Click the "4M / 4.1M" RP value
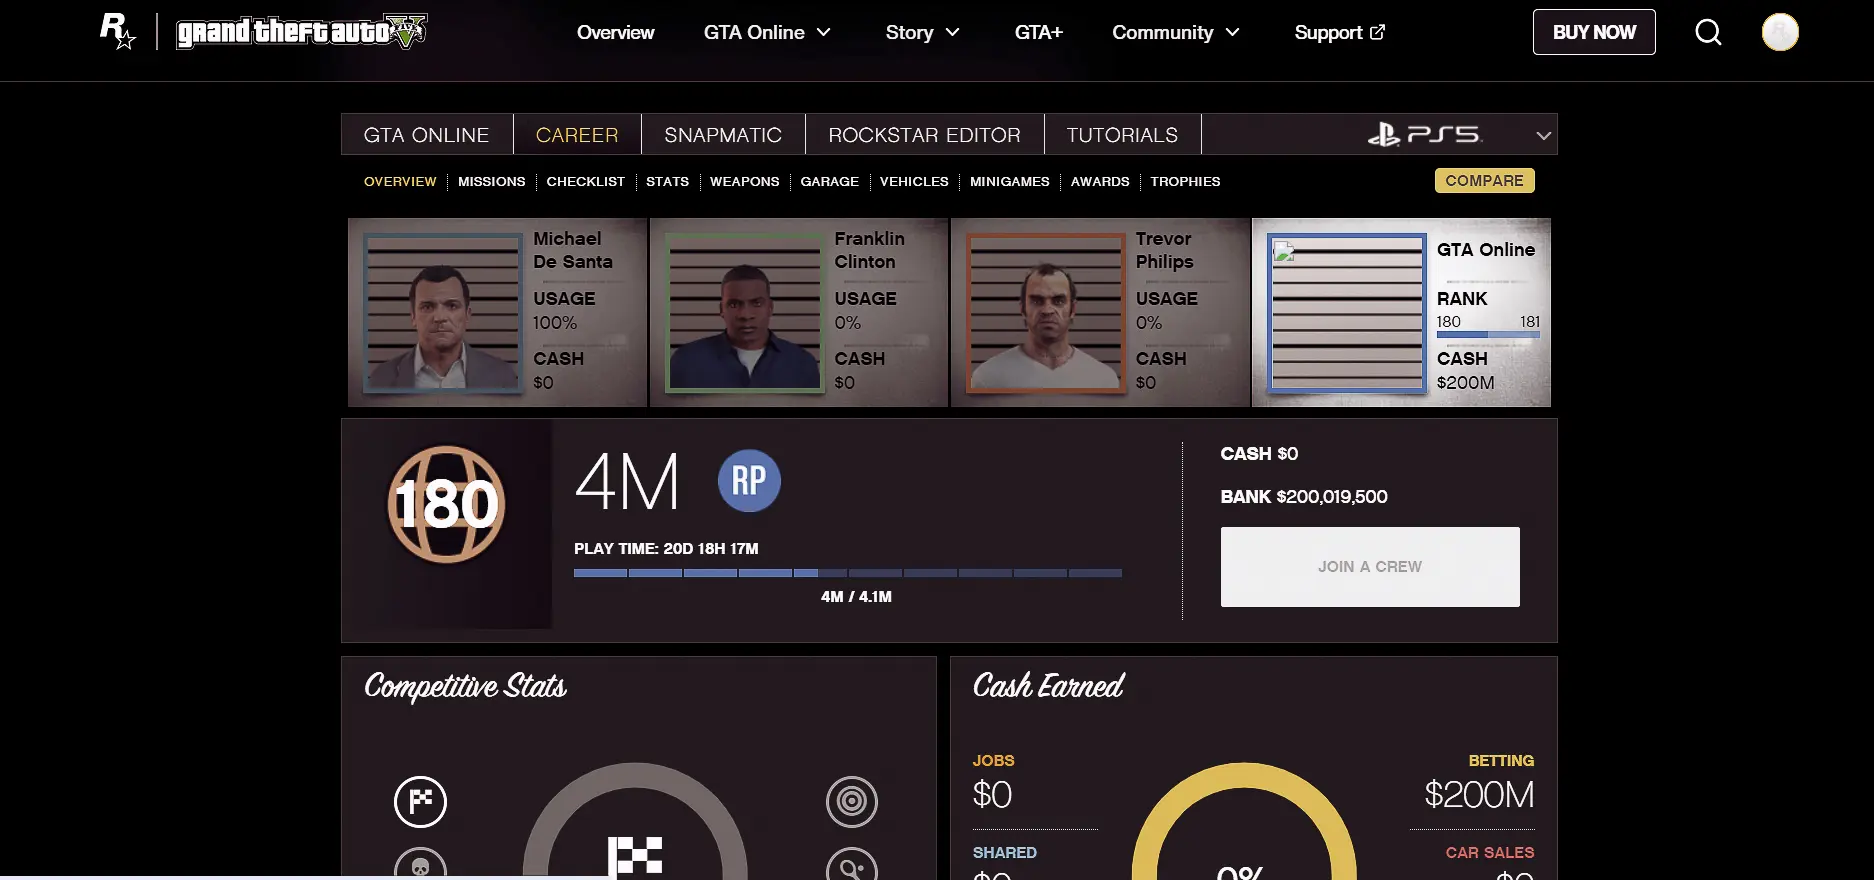 pos(856,596)
